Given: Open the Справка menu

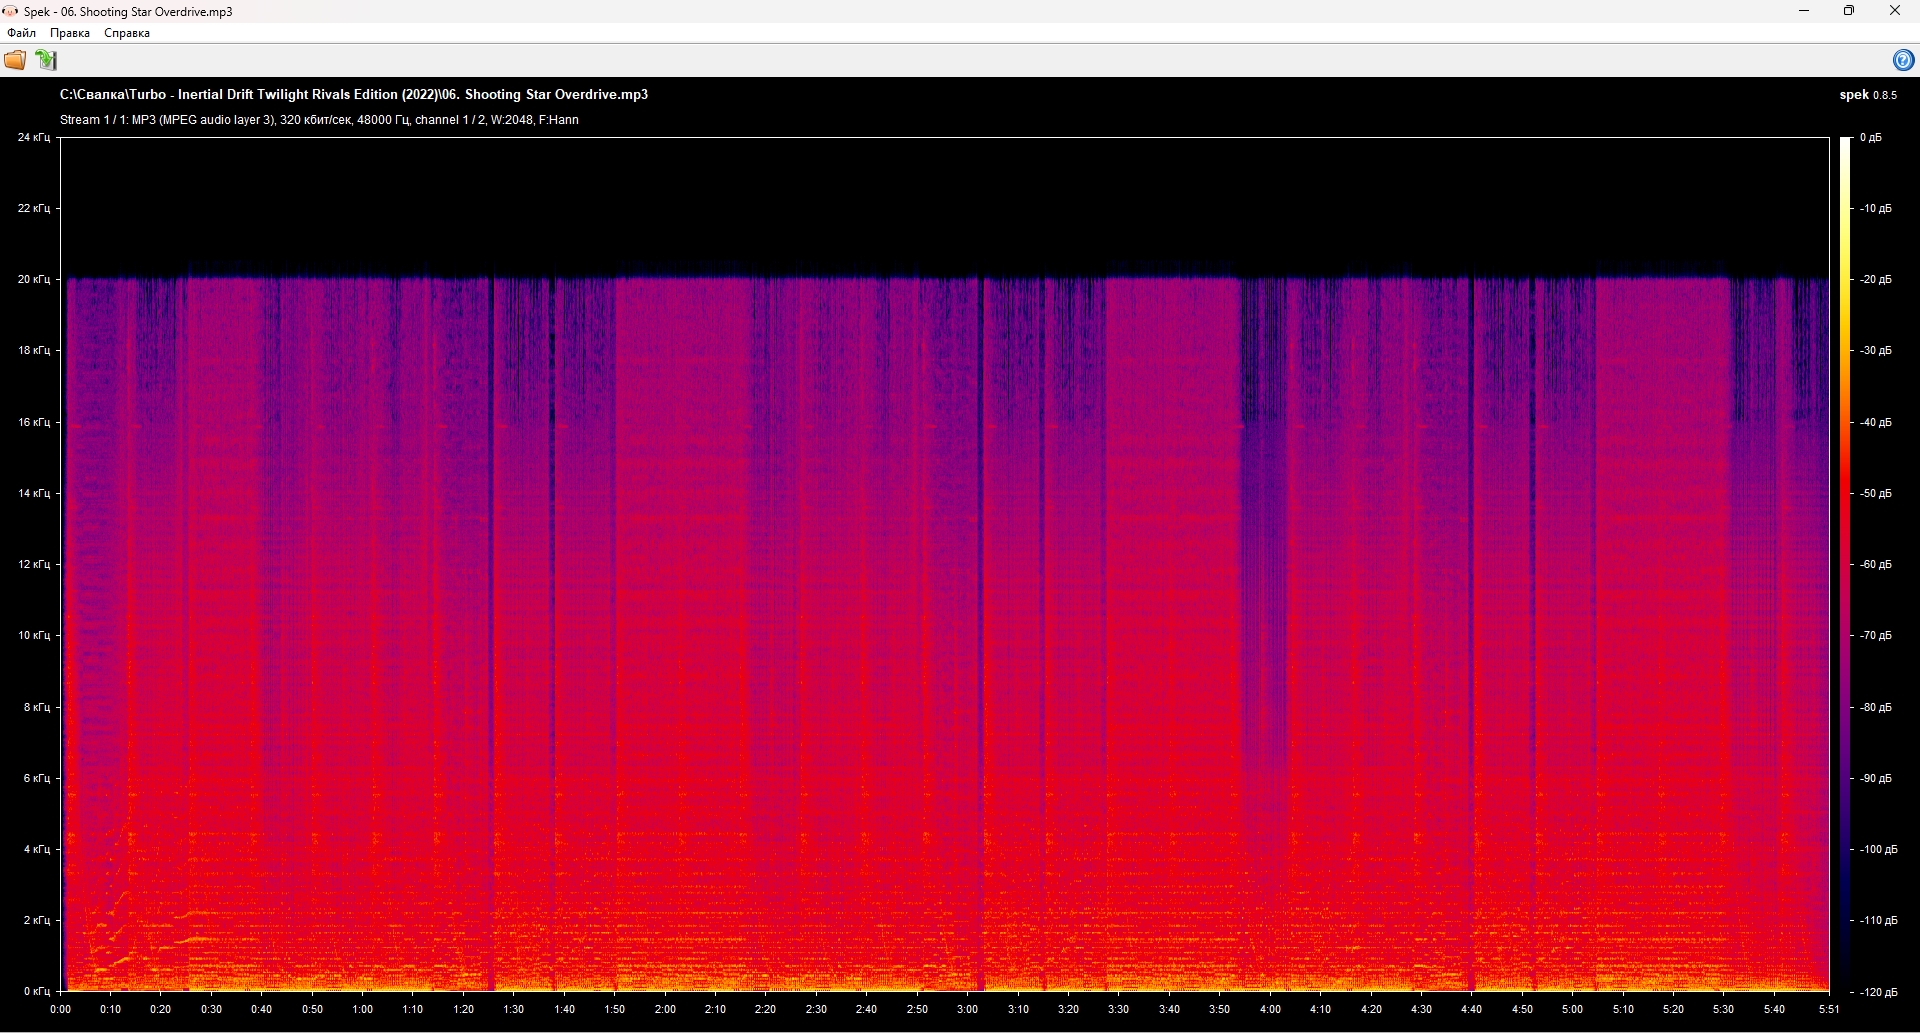Looking at the screenshot, I should (127, 33).
